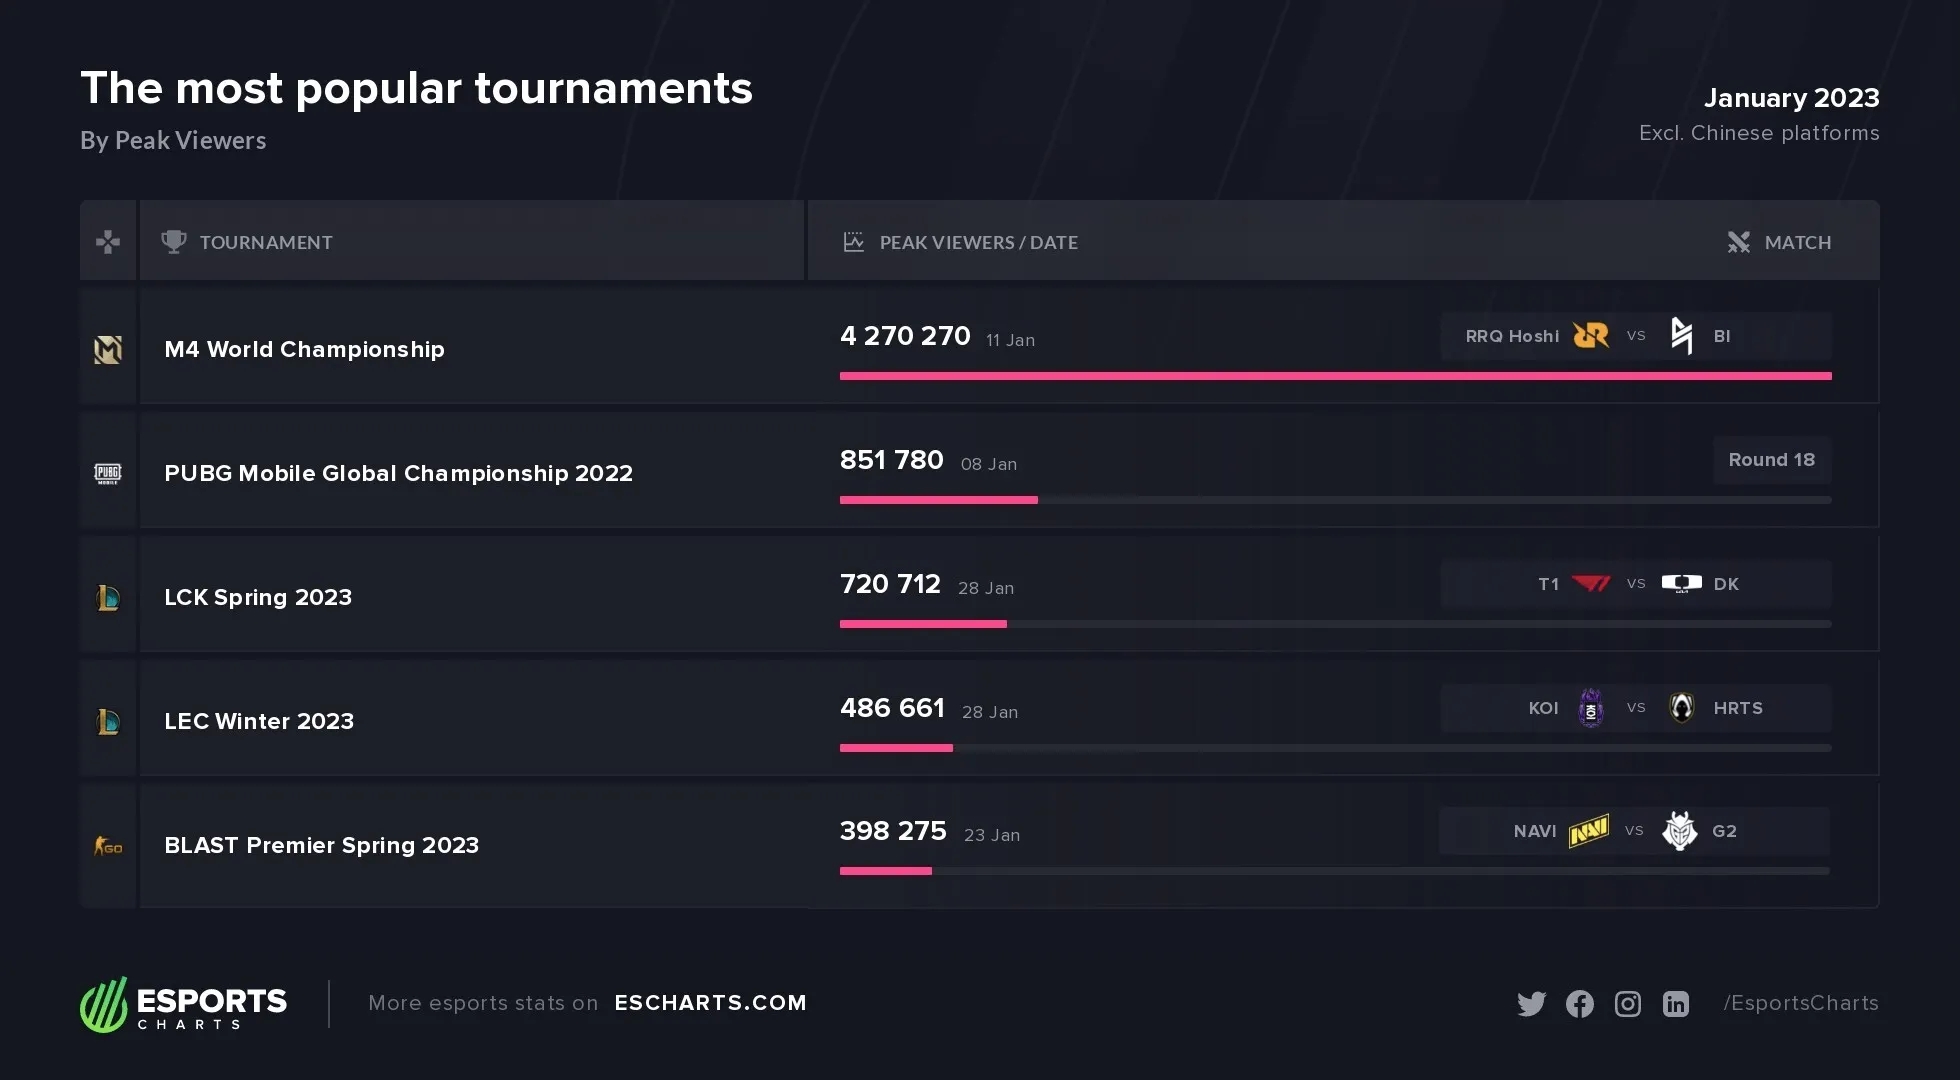Click the TOURNAMENT column header

point(265,242)
